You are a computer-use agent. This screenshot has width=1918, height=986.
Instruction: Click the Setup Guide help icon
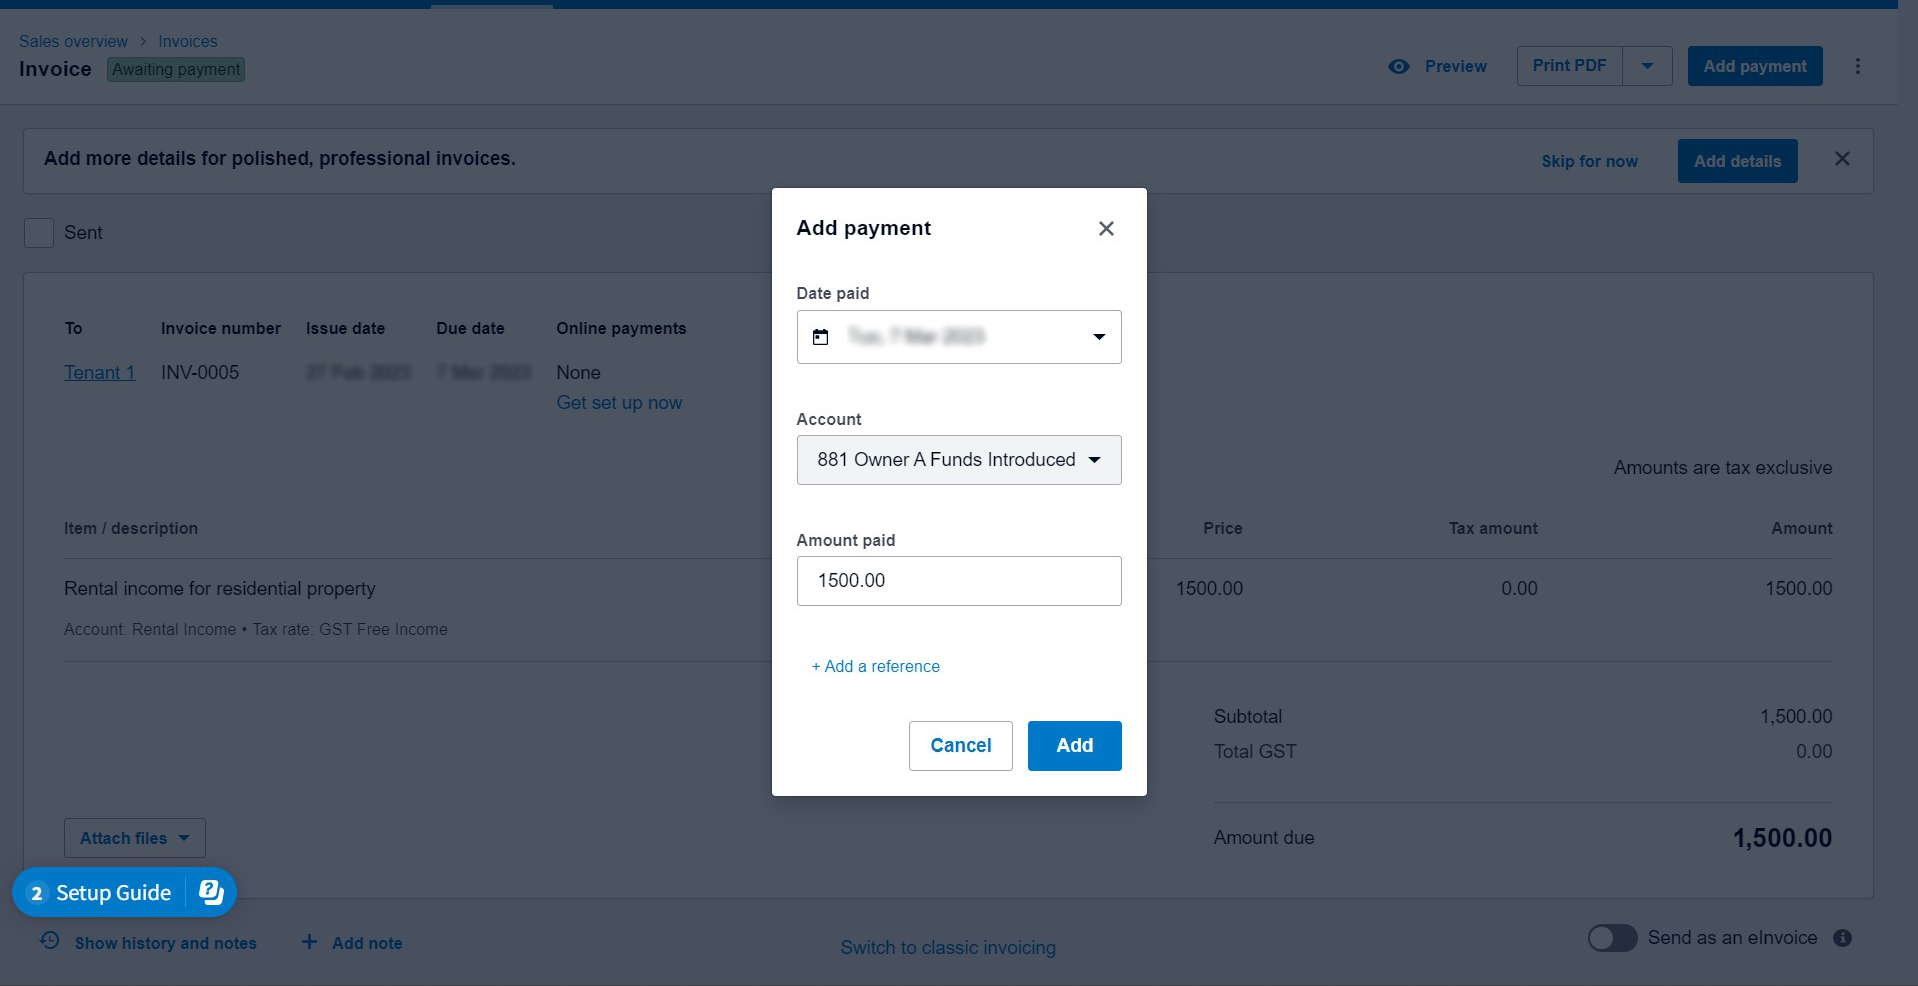coord(211,892)
